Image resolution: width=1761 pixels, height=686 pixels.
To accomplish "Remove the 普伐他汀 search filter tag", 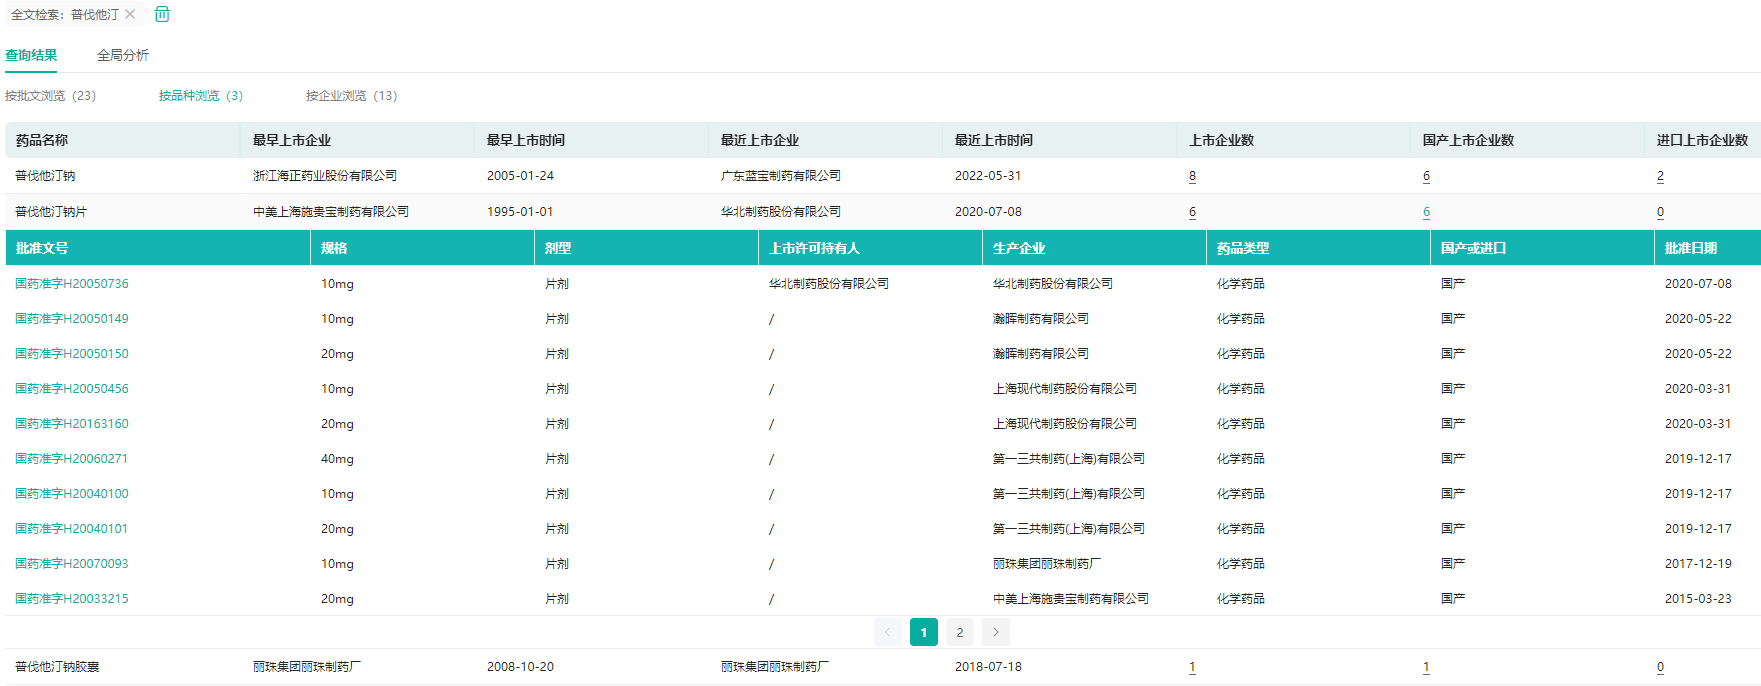I will [130, 14].
